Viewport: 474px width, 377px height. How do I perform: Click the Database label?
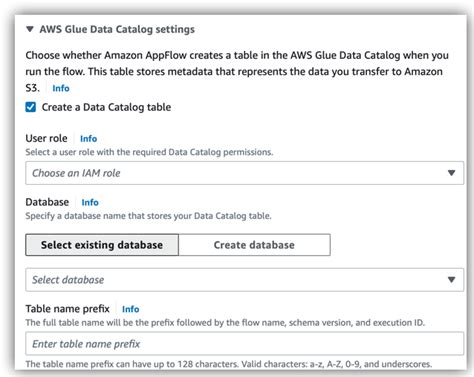tap(47, 202)
